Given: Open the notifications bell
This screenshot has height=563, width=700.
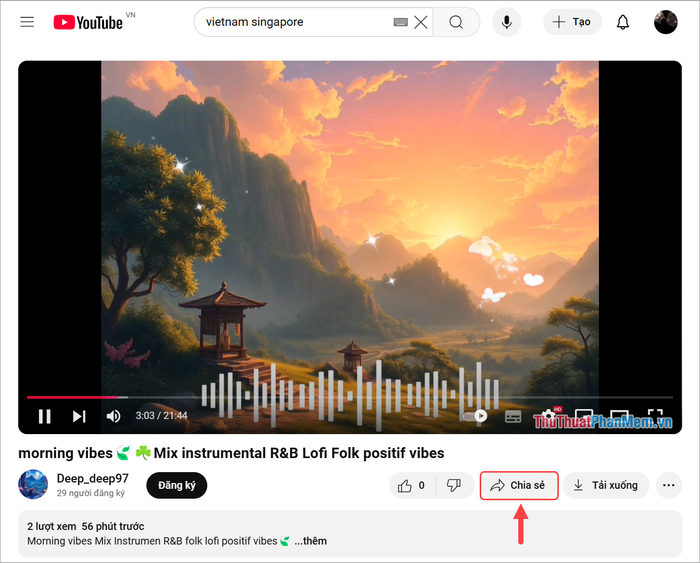Looking at the screenshot, I should (623, 22).
